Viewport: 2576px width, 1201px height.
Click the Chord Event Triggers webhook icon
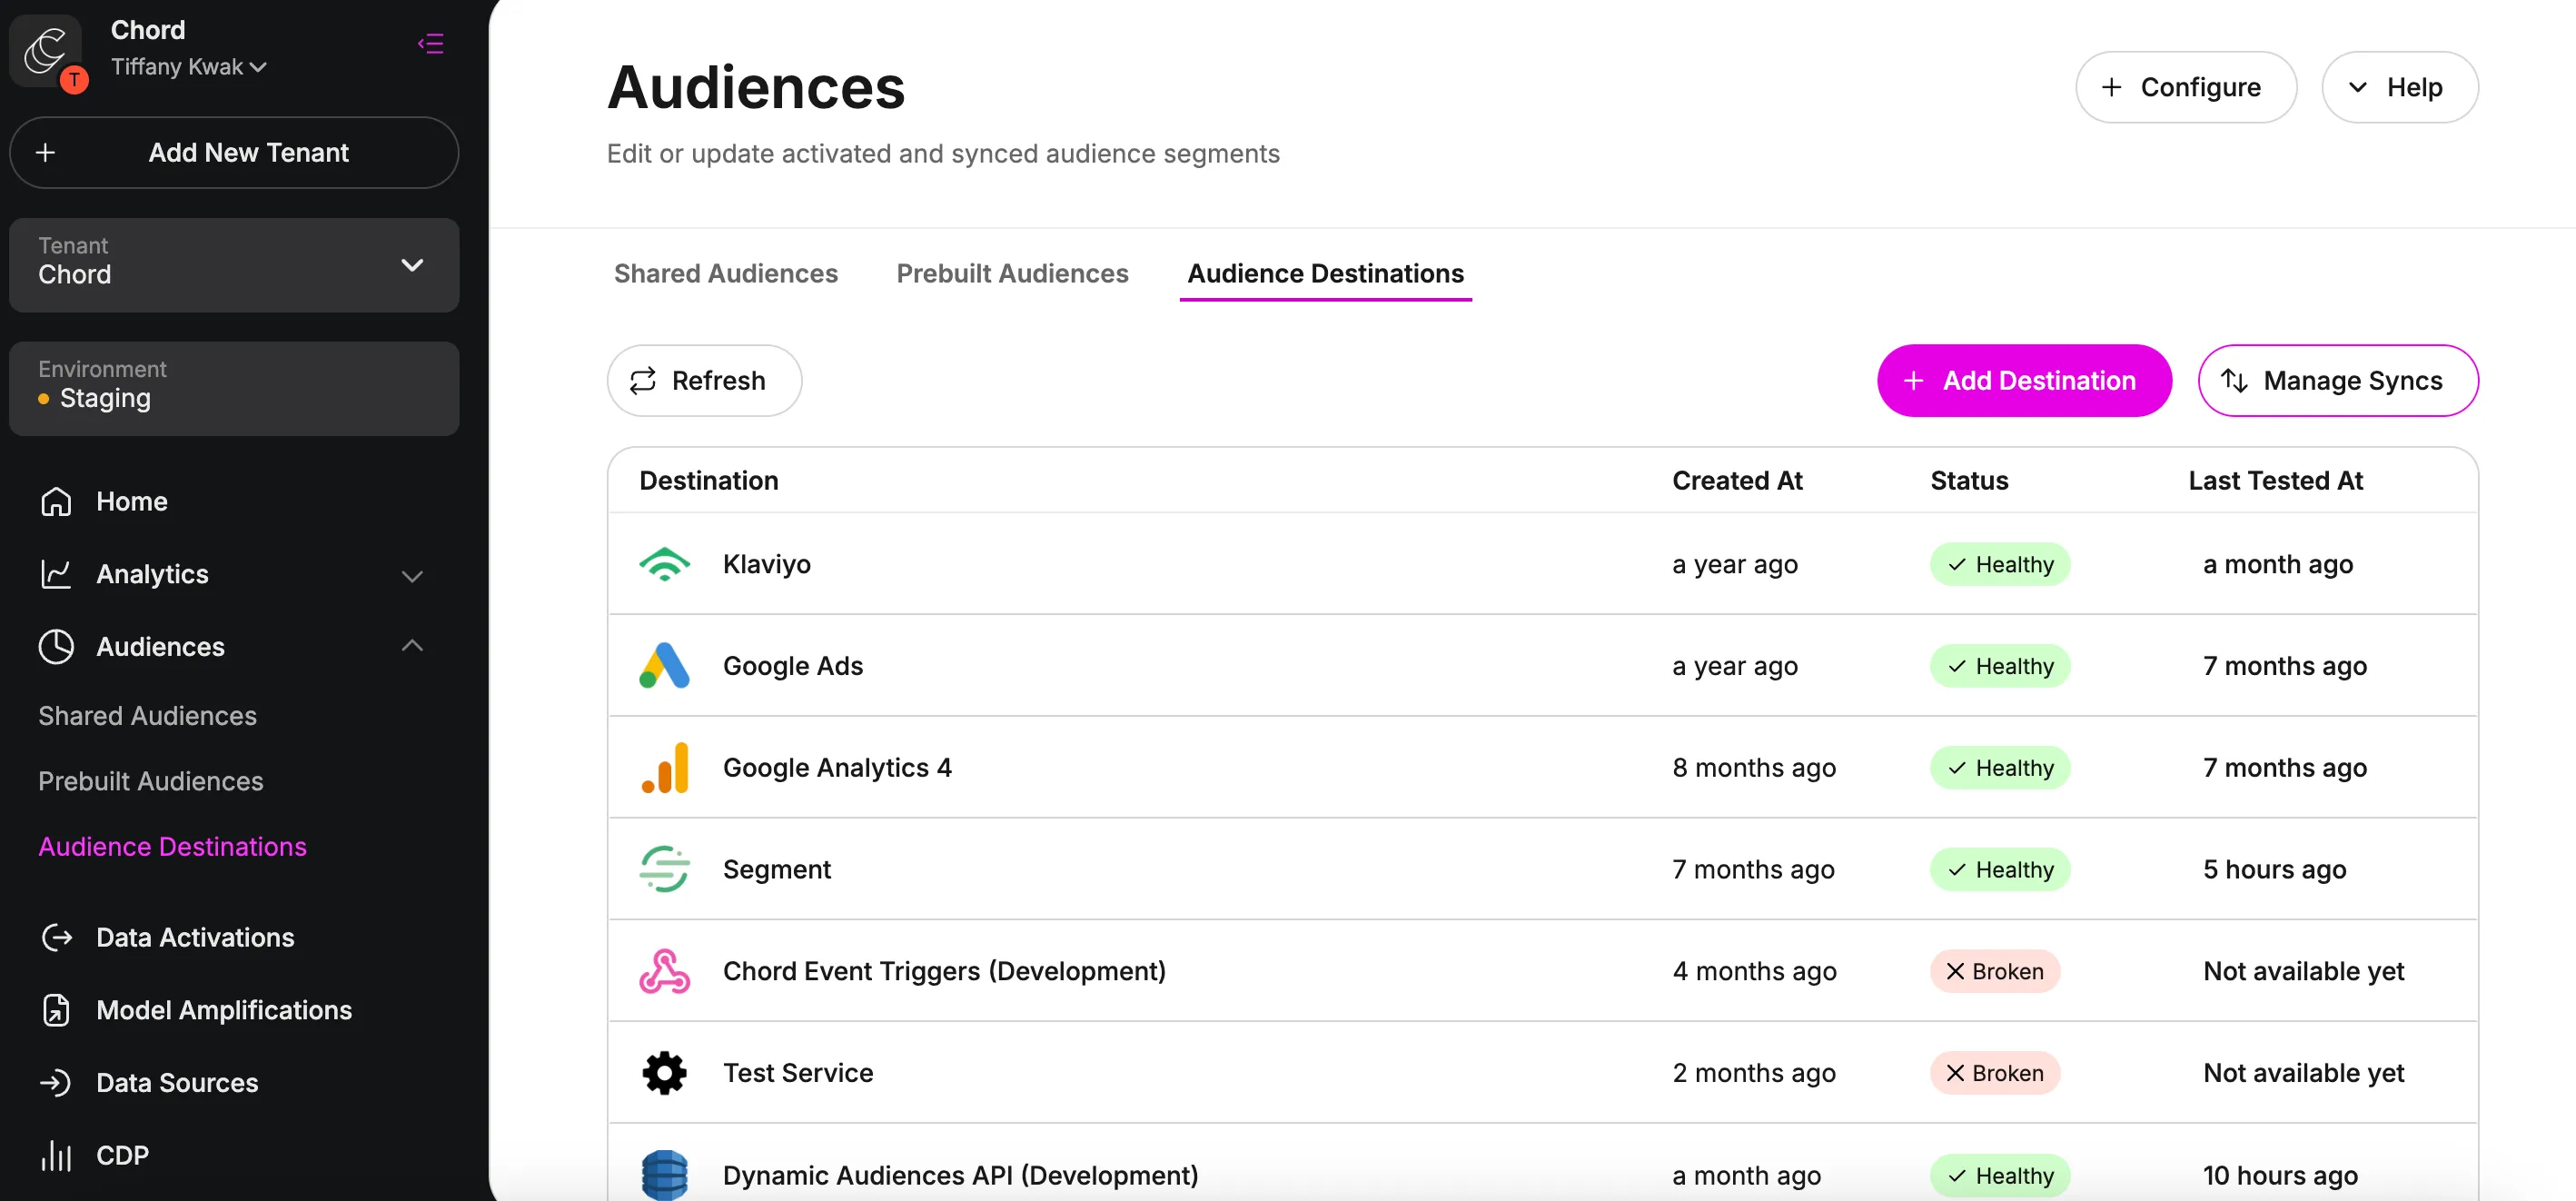pyautogui.click(x=664, y=971)
